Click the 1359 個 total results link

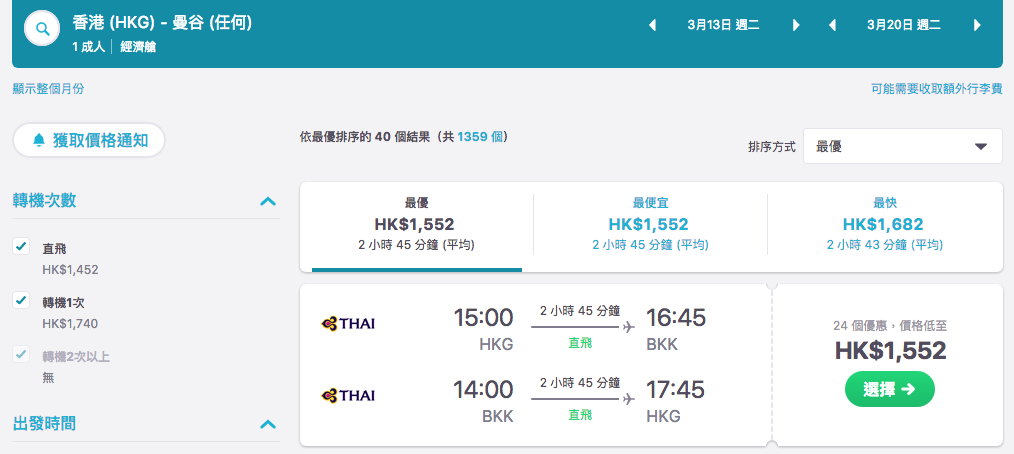480,137
